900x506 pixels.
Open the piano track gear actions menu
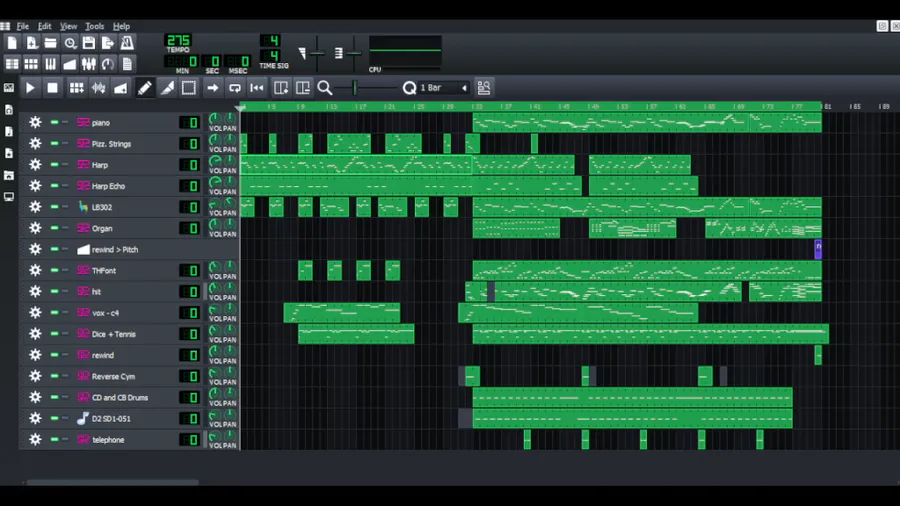pos(35,122)
